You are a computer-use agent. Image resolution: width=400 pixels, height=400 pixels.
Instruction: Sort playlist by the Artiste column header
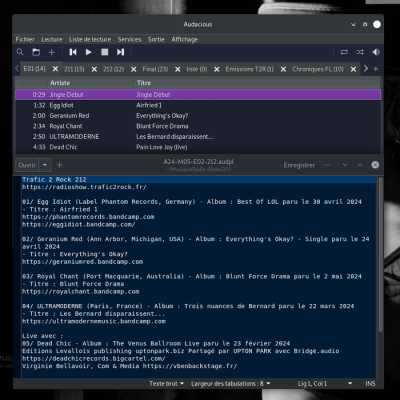tap(90, 83)
